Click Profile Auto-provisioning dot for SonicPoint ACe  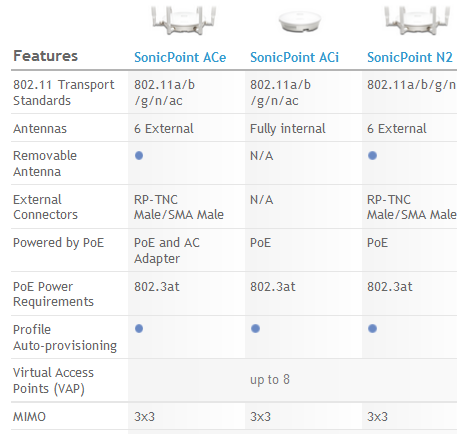(x=139, y=329)
